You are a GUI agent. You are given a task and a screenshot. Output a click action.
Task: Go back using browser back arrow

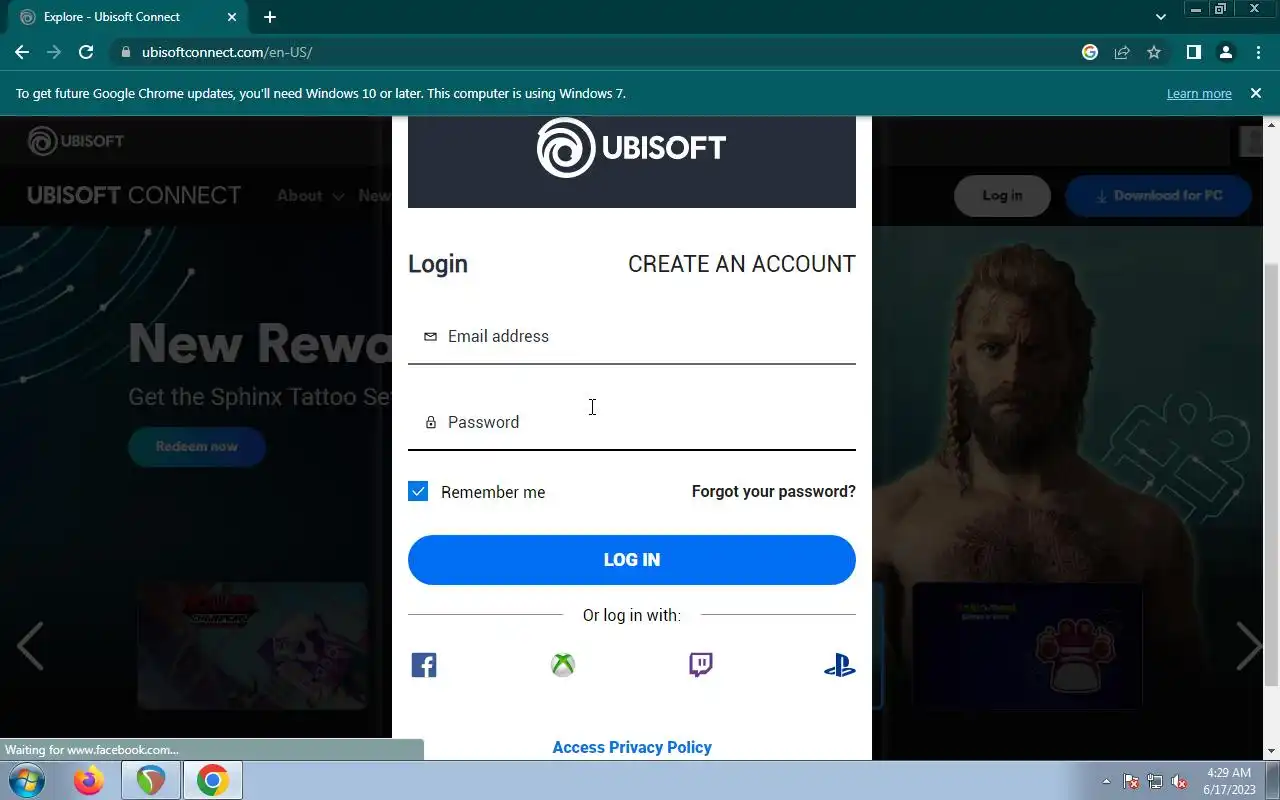click(22, 52)
